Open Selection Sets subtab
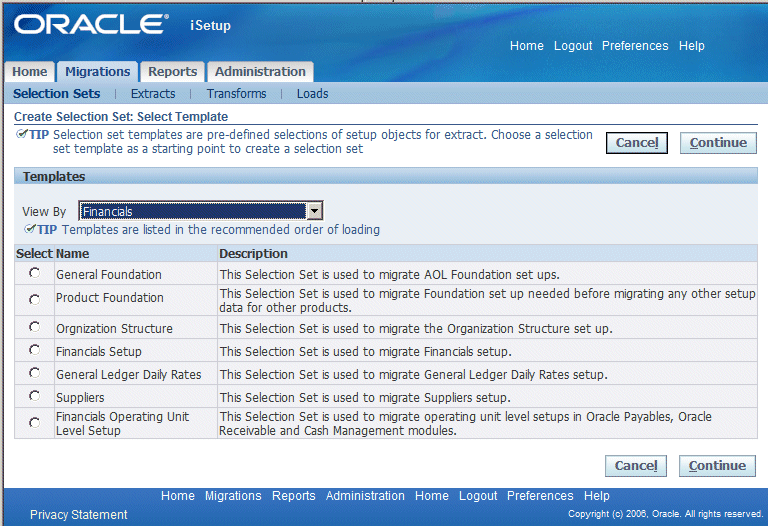768x526 pixels. [x=56, y=94]
